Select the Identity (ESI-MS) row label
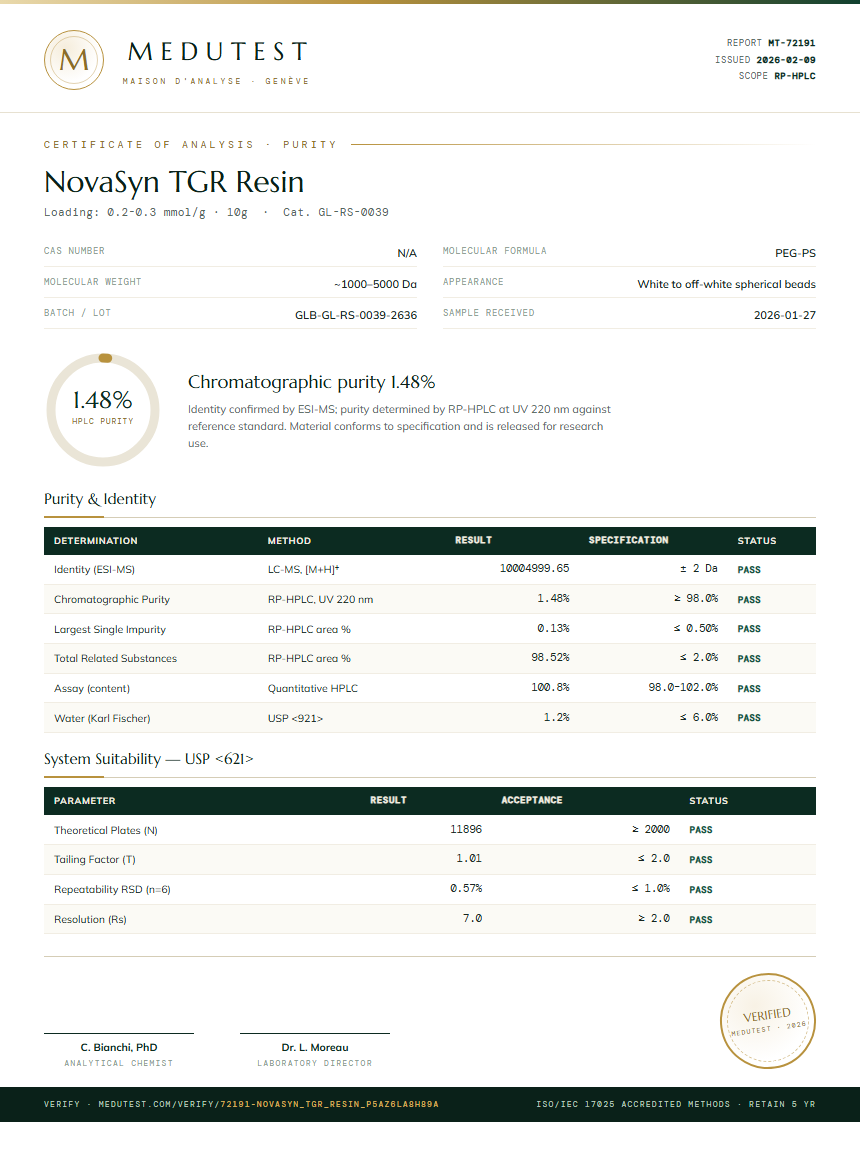This screenshot has width=860, height=1152. click(94, 569)
